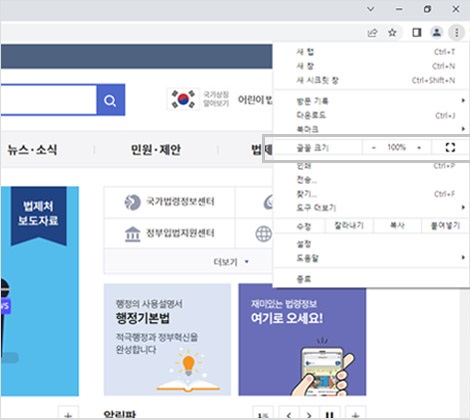The width and height of the screenshot is (470, 420).
Task: Close the Chrome three-dot menu button
Action: coord(457,32)
